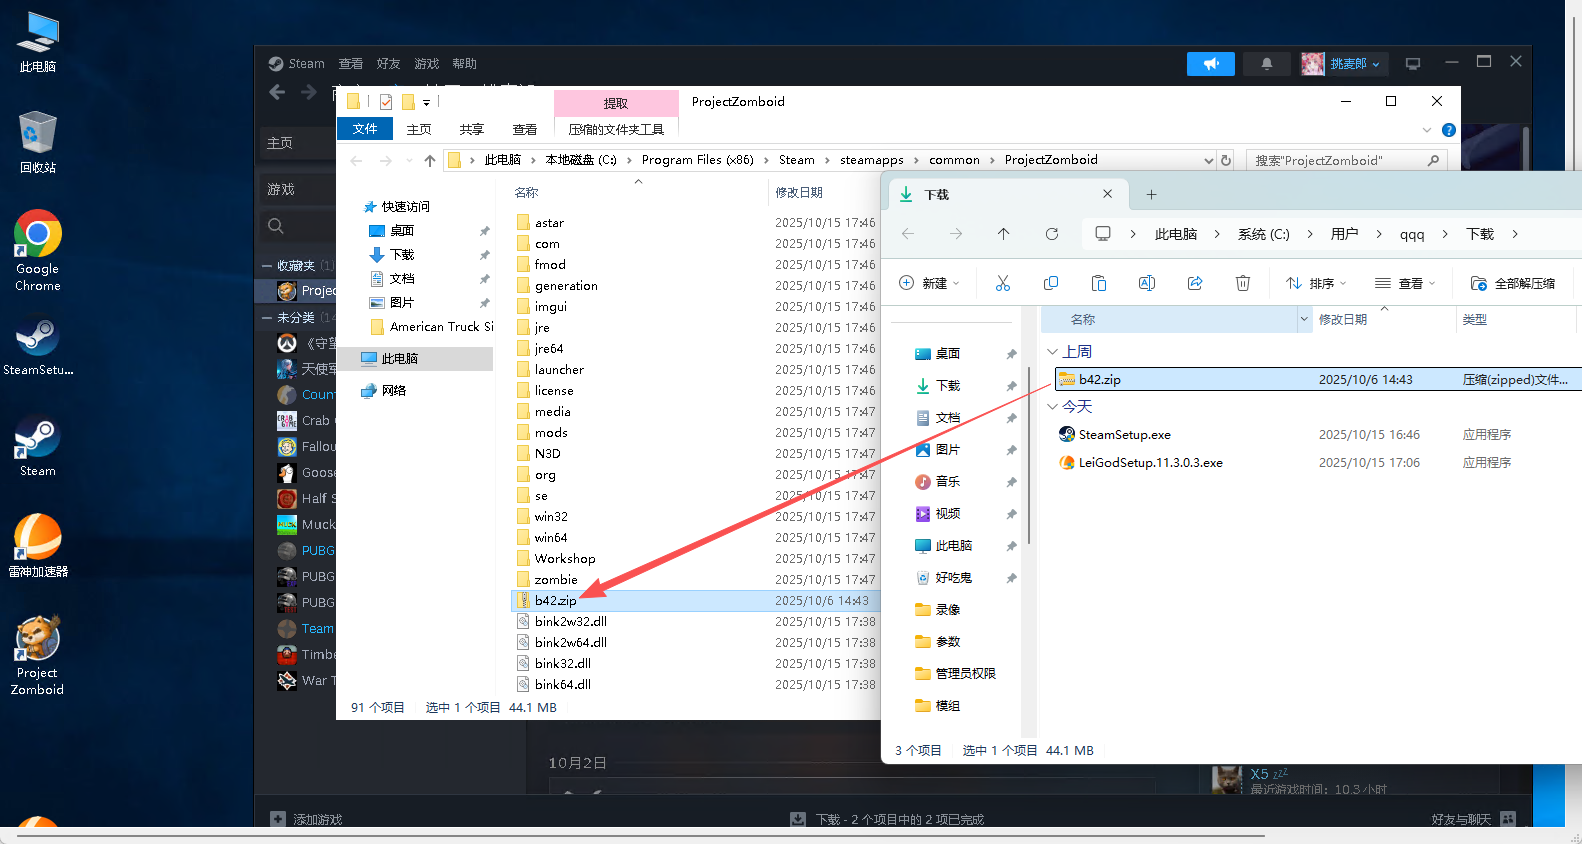Collapse the 上周 file group
Image resolution: width=1582 pixels, height=844 pixels.
[x=1052, y=352]
